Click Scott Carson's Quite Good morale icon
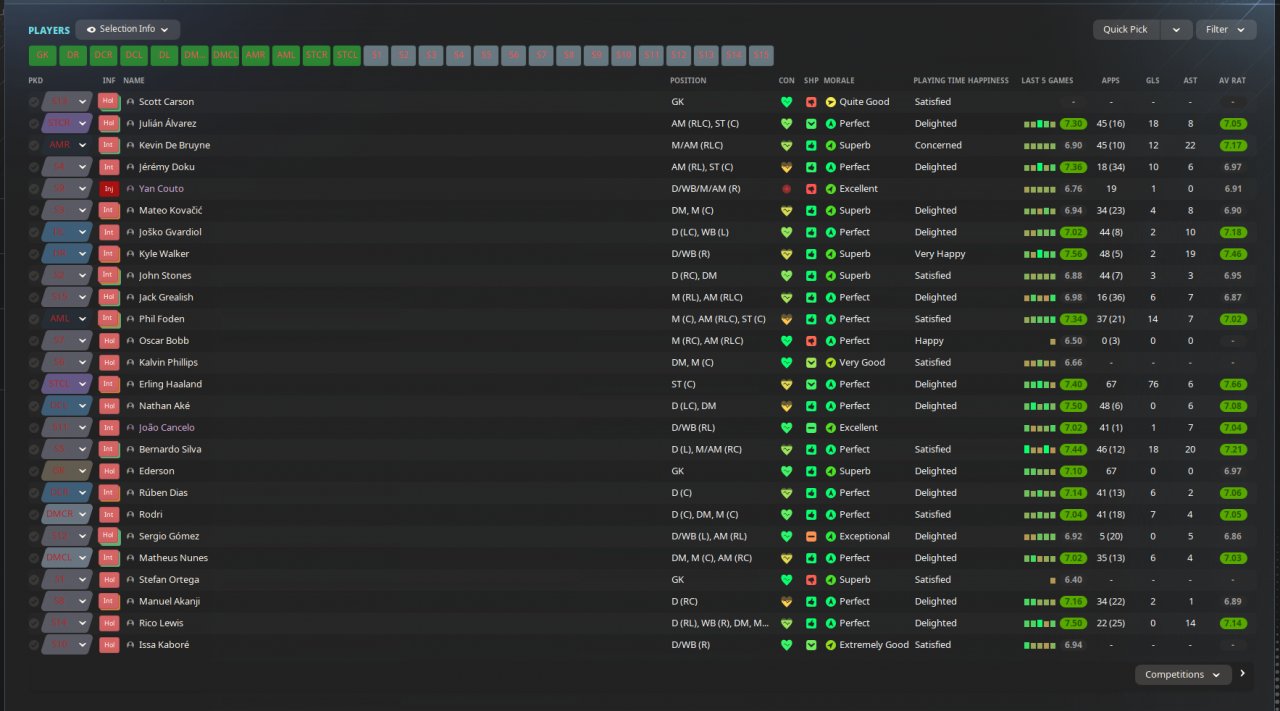 tap(830, 102)
